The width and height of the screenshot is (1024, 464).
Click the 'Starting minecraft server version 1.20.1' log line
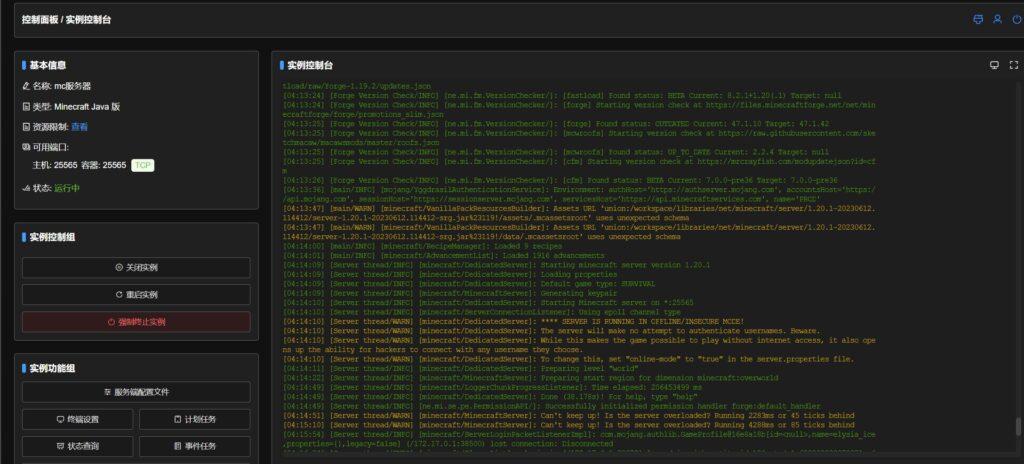point(496,265)
